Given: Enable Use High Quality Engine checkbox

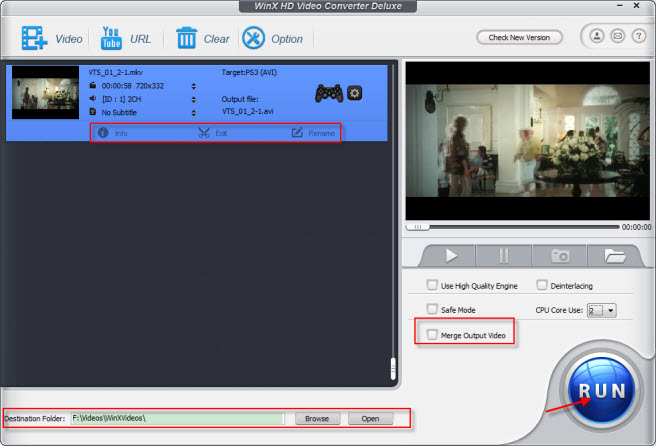Looking at the screenshot, I should click(432, 285).
